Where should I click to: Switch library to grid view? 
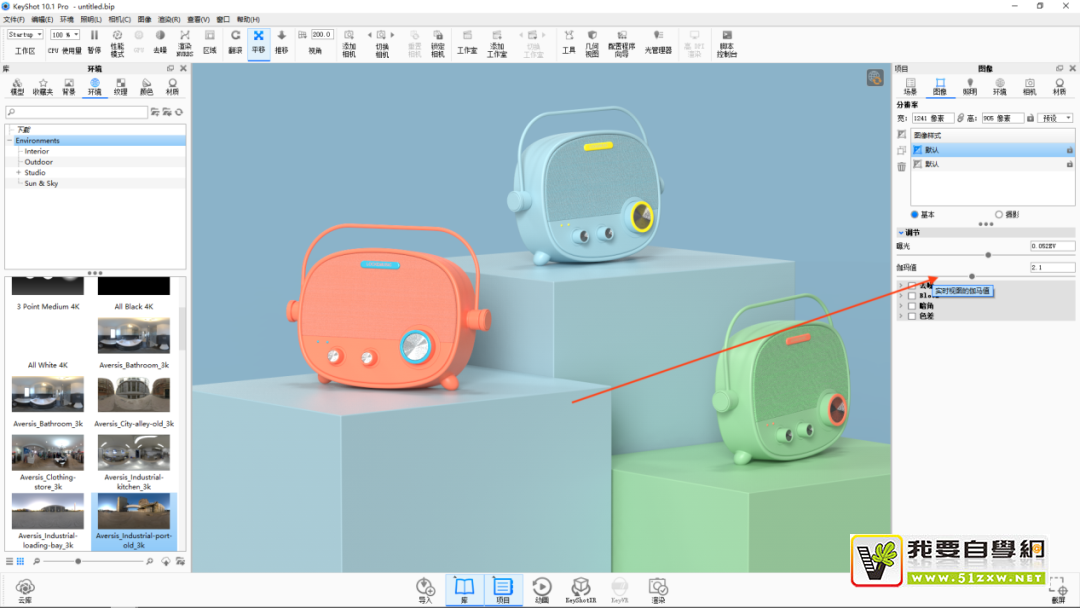(x=21, y=561)
